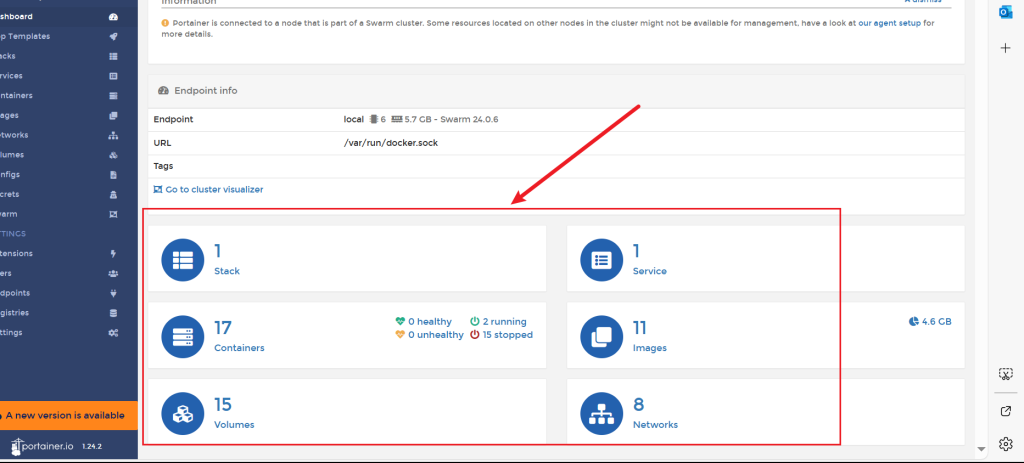Click the Volumes dashboard tile icon

182,413
